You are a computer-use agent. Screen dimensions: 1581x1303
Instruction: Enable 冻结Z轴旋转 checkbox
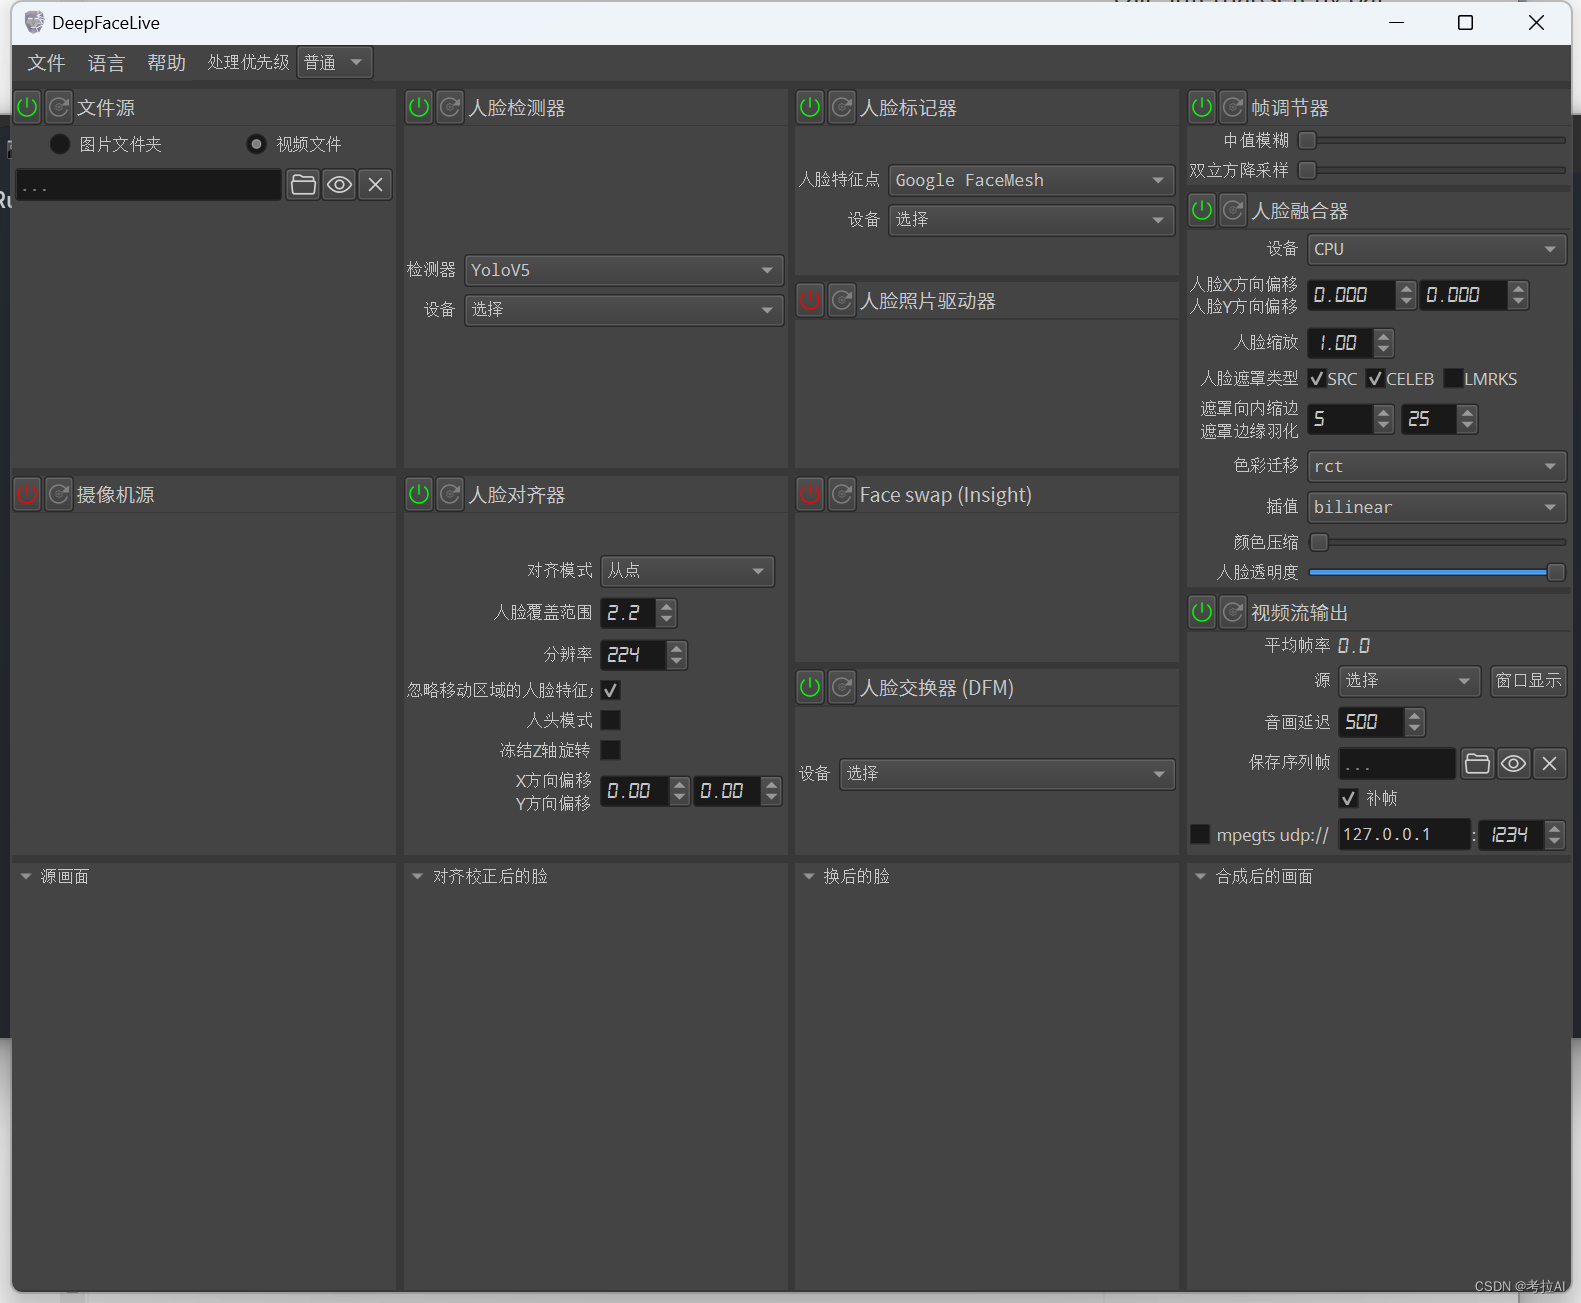point(611,750)
